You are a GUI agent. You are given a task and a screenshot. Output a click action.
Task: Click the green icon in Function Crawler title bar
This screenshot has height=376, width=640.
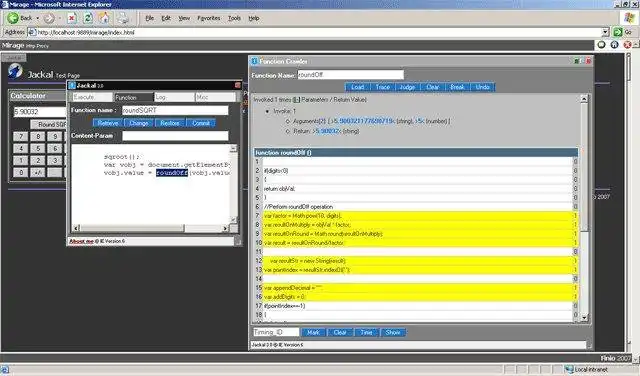coord(577,61)
